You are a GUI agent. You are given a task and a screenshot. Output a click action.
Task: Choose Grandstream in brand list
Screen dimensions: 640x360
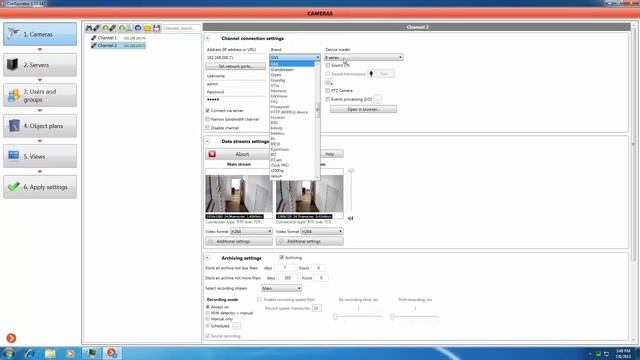[292, 70]
